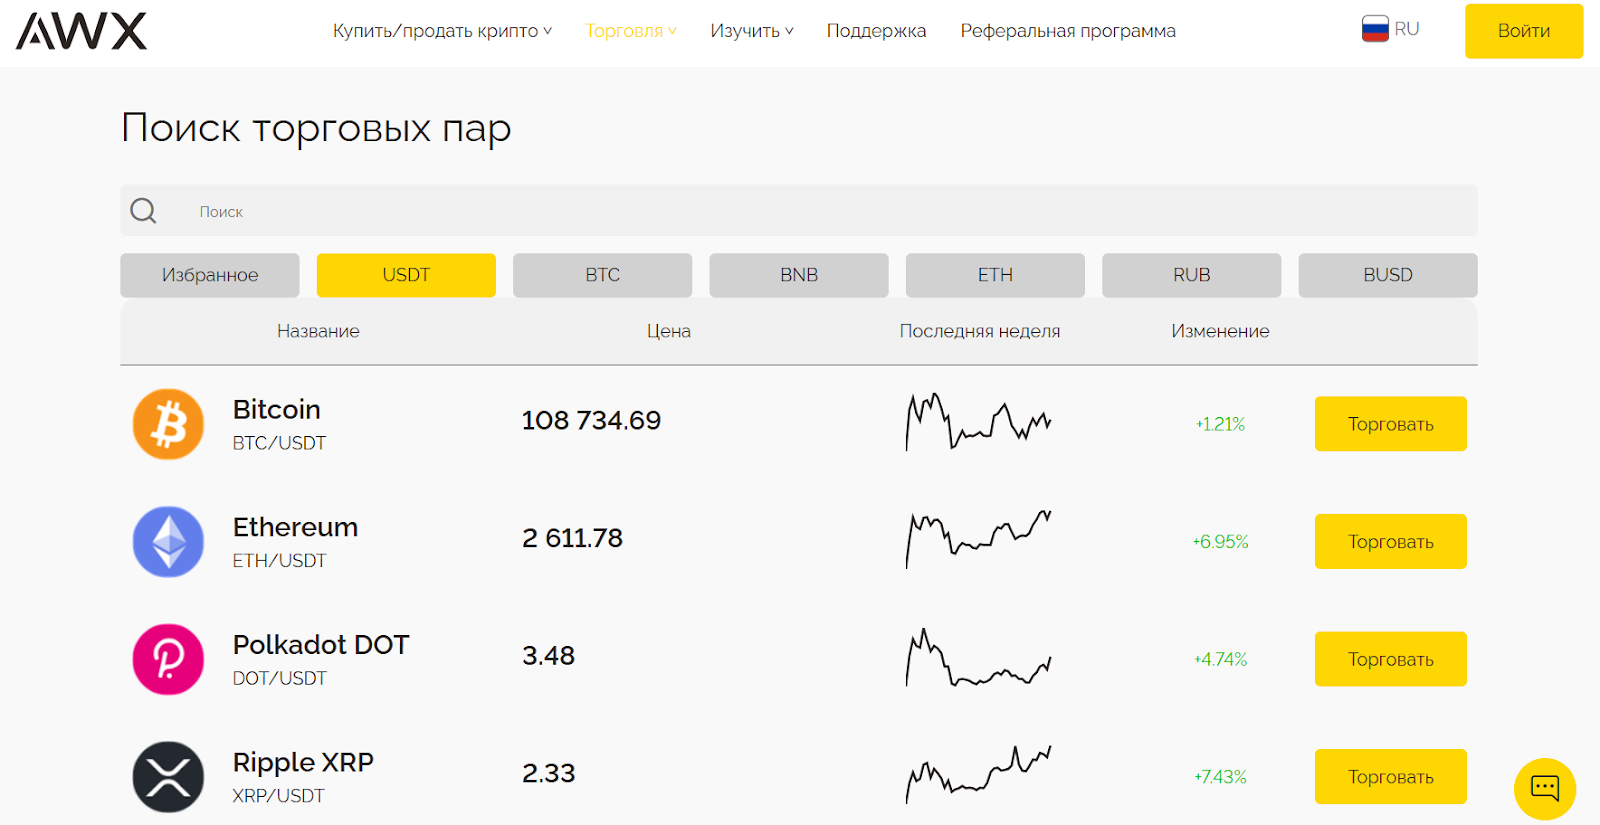Open the Поддержка menu item
The width and height of the screenshot is (1600, 825).
(876, 31)
